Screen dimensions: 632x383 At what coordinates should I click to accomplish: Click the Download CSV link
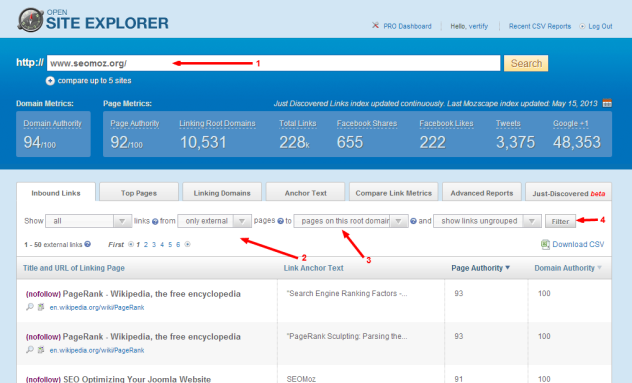(x=578, y=244)
